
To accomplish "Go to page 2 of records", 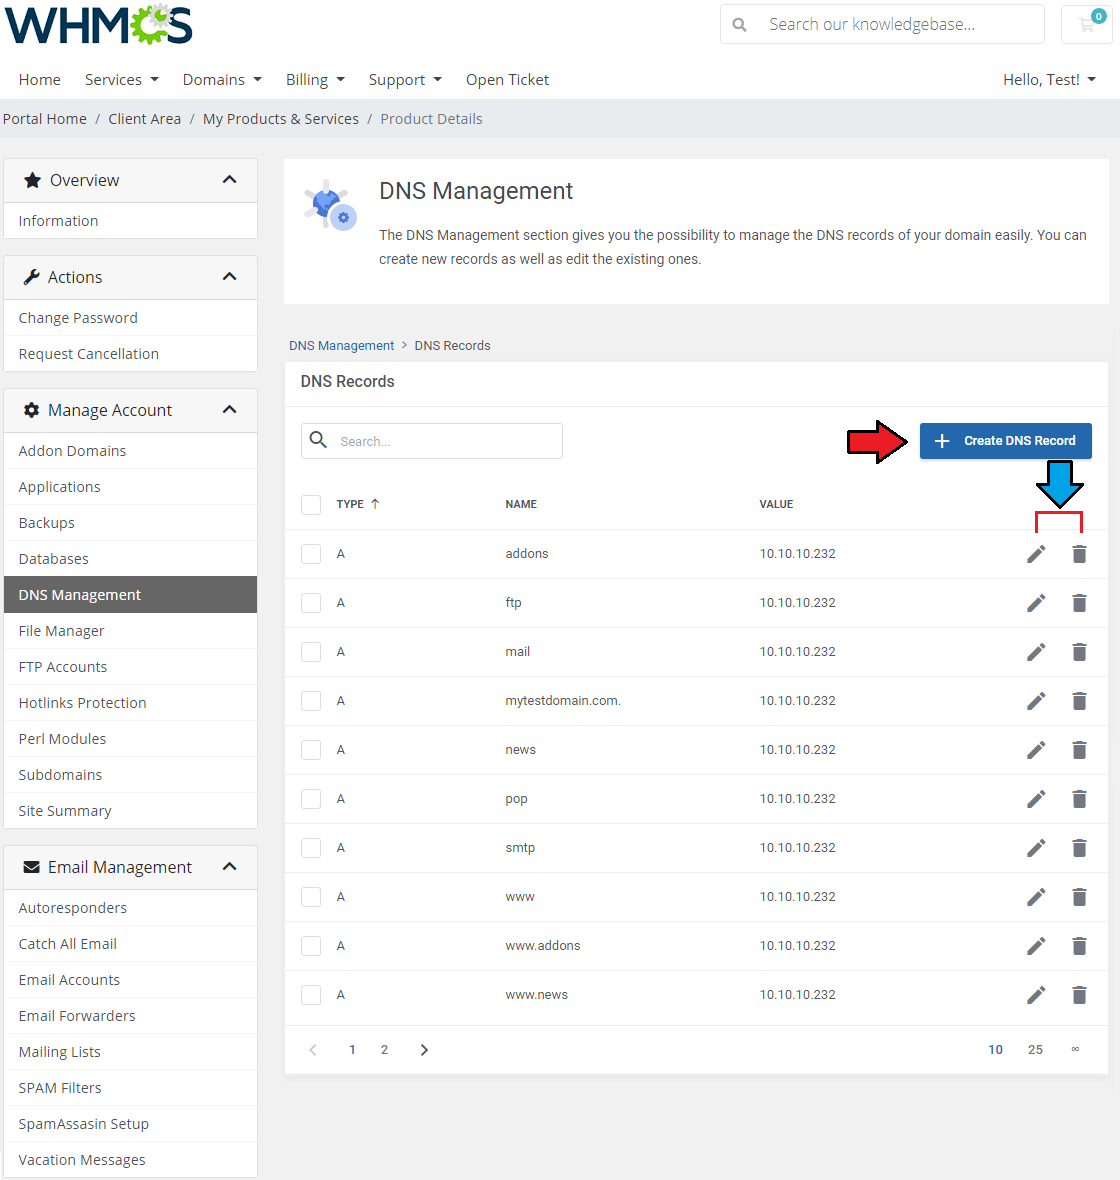I will pos(384,1050).
